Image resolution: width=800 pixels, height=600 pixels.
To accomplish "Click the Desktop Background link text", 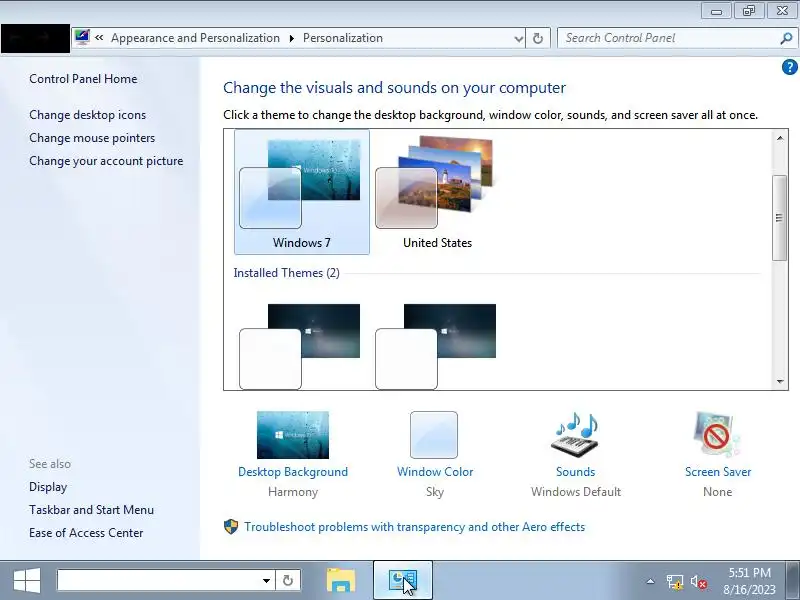I will click(x=293, y=471).
